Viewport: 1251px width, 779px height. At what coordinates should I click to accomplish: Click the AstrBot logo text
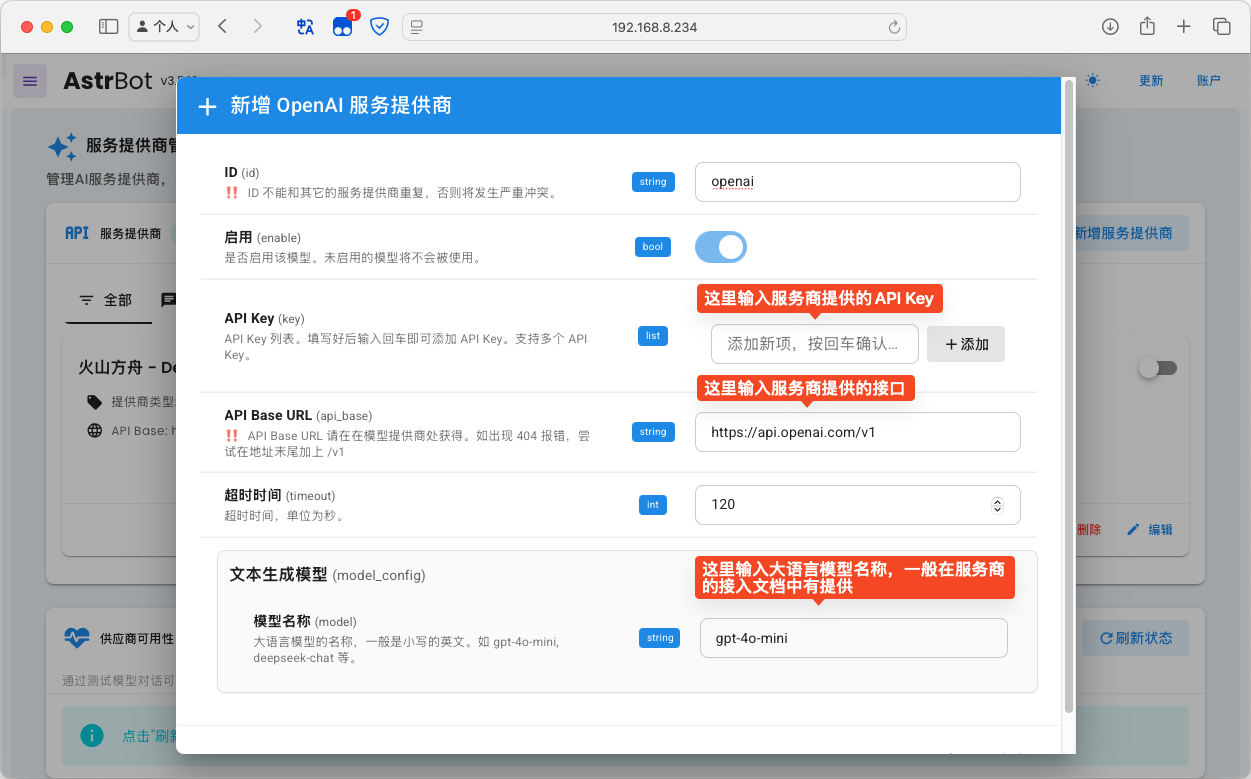tap(108, 81)
